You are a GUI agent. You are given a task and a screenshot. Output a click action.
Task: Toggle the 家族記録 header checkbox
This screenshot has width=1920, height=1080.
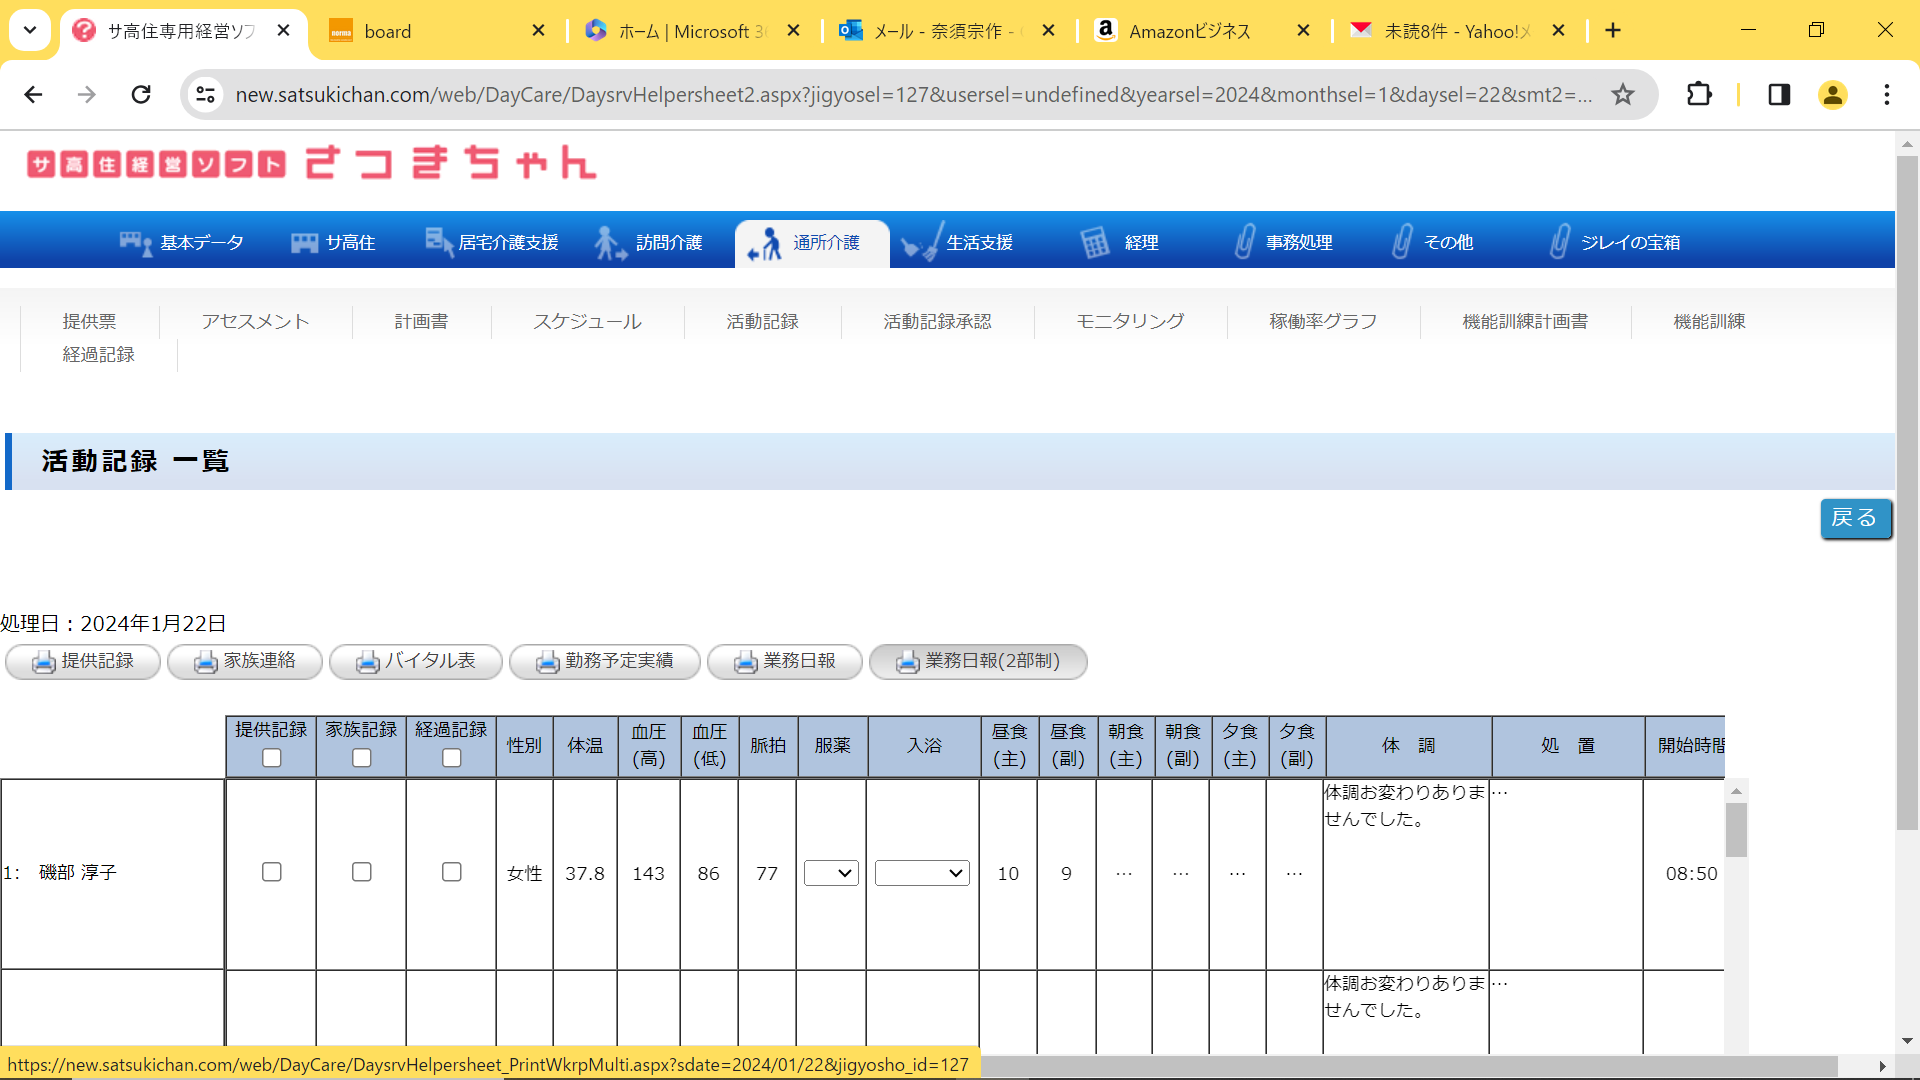pos(361,758)
